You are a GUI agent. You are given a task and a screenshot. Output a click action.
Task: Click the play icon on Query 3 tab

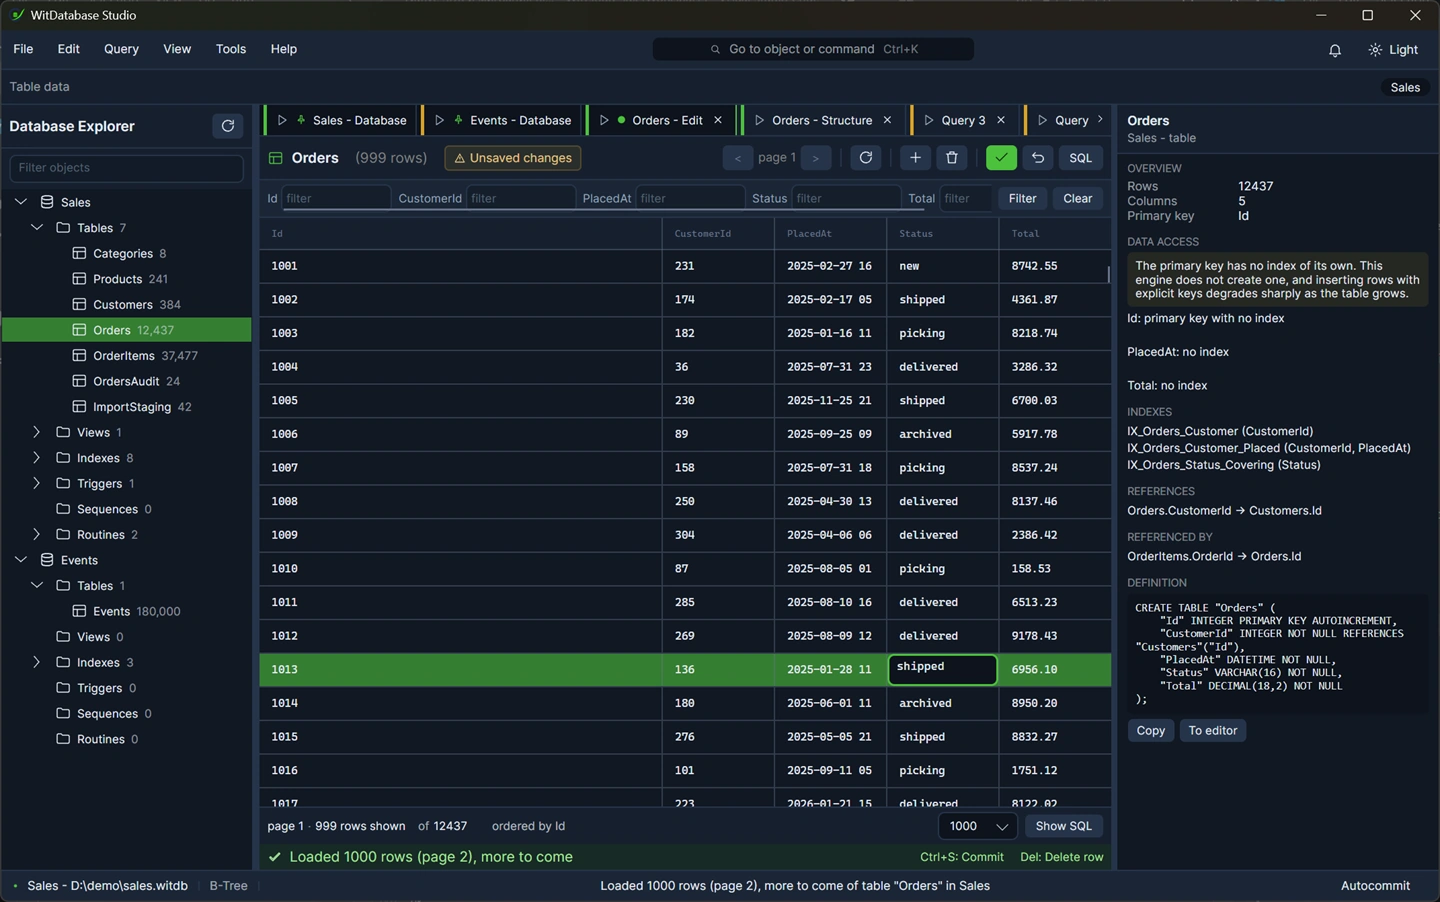(x=929, y=120)
